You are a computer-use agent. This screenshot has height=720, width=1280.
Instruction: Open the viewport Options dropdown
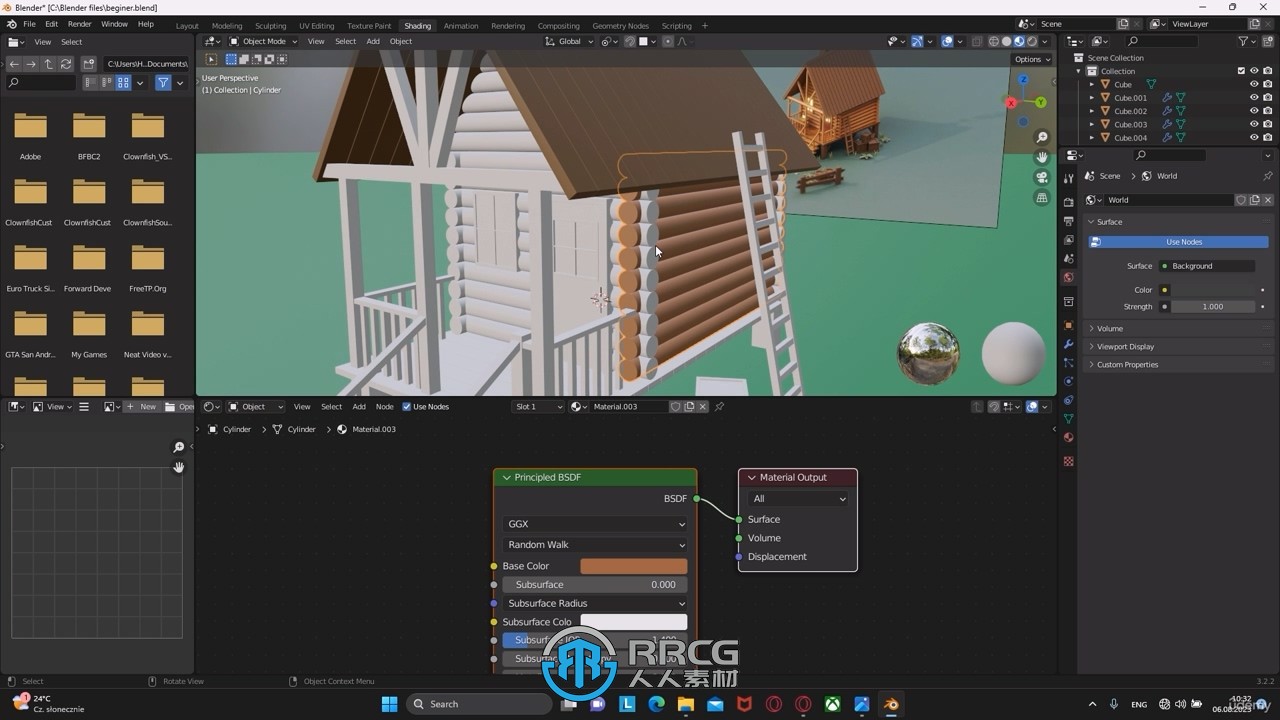1032,59
